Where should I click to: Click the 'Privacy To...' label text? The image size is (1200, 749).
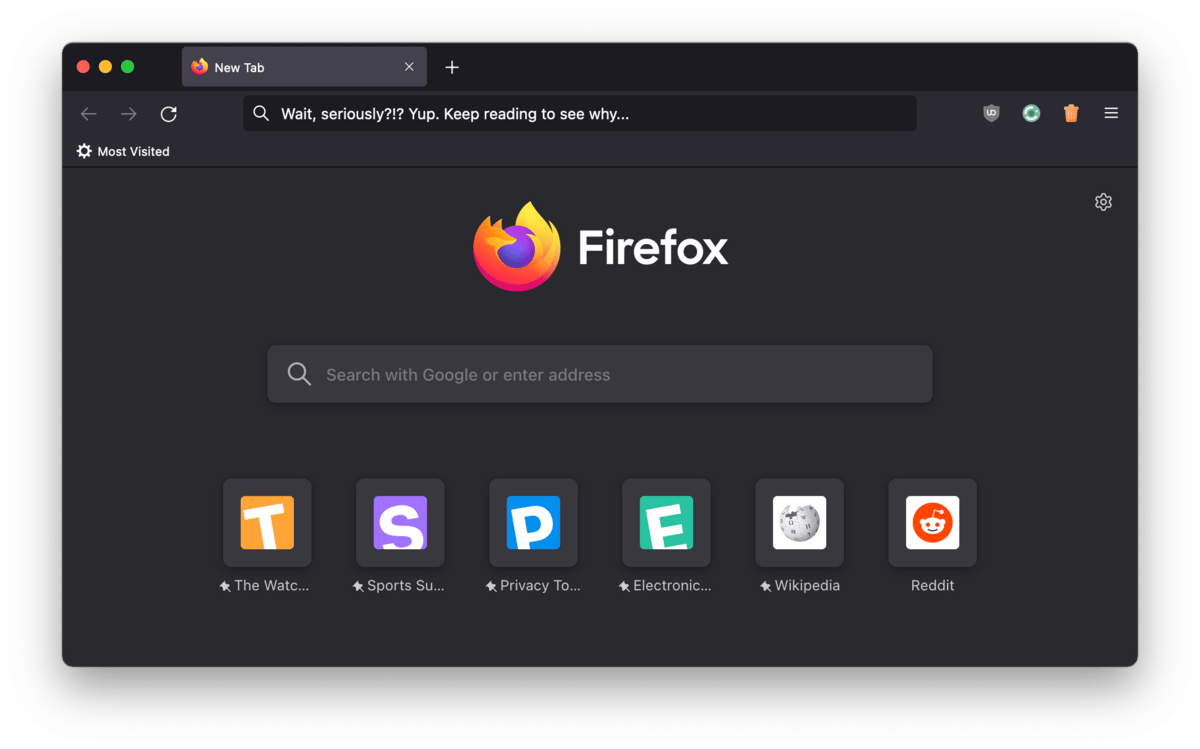coord(540,586)
